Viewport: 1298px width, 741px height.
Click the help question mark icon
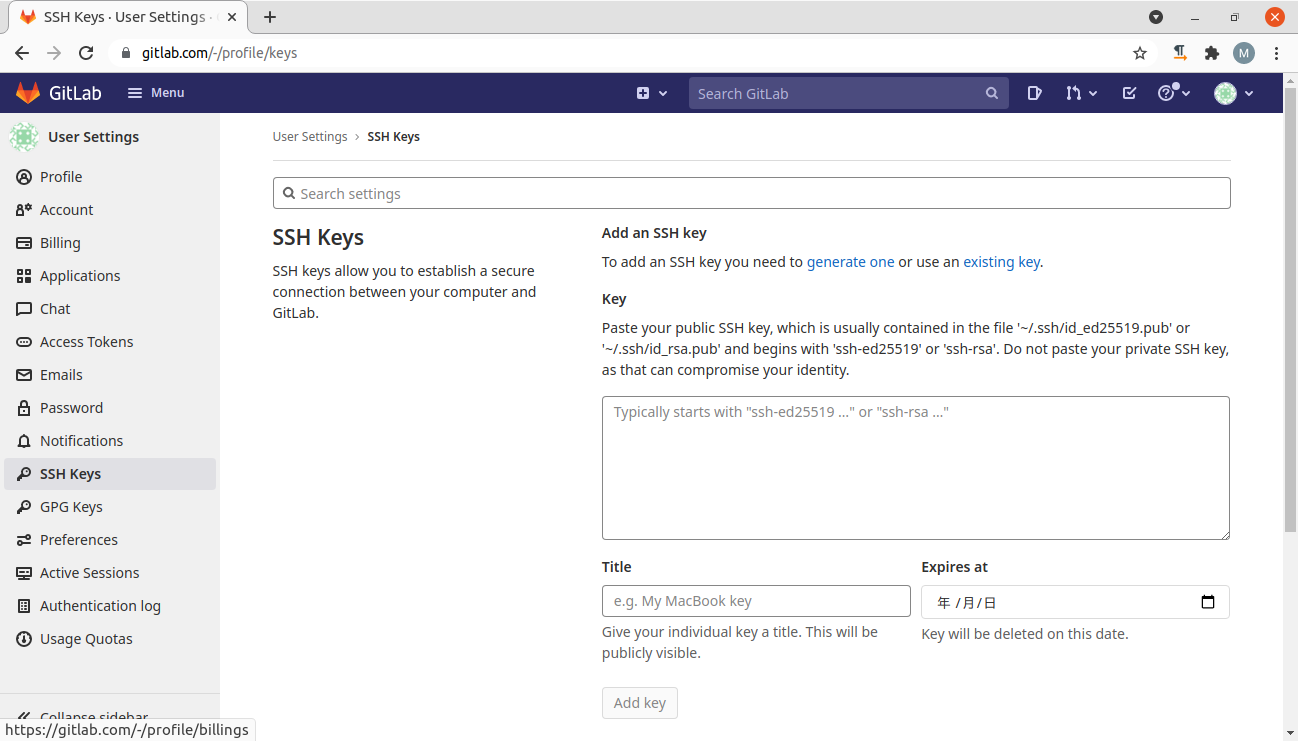click(x=1166, y=92)
